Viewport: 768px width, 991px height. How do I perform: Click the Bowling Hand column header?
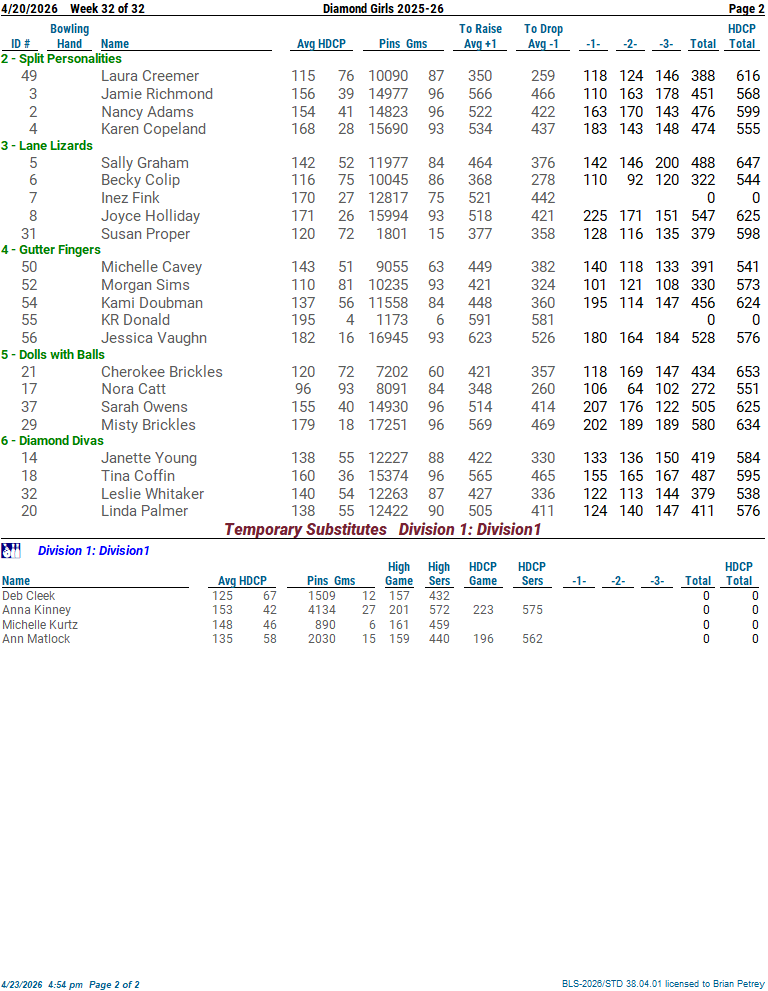(69, 36)
